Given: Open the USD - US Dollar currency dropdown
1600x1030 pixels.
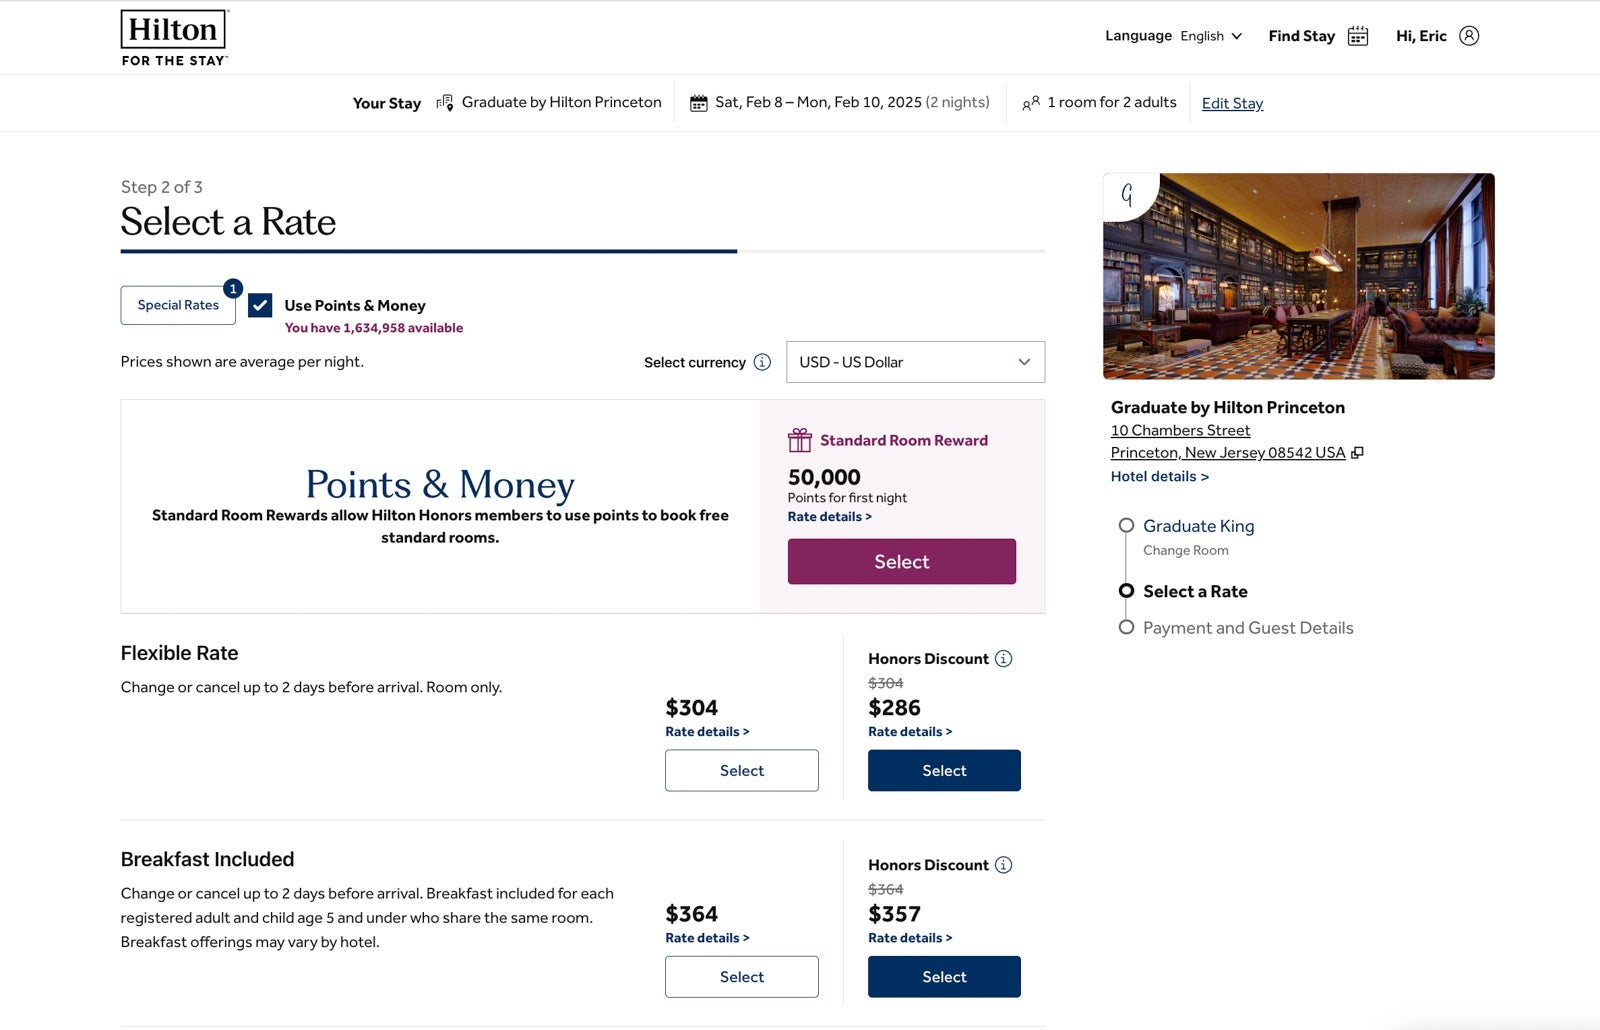Looking at the screenshot, I should click(x=915, y=362).
